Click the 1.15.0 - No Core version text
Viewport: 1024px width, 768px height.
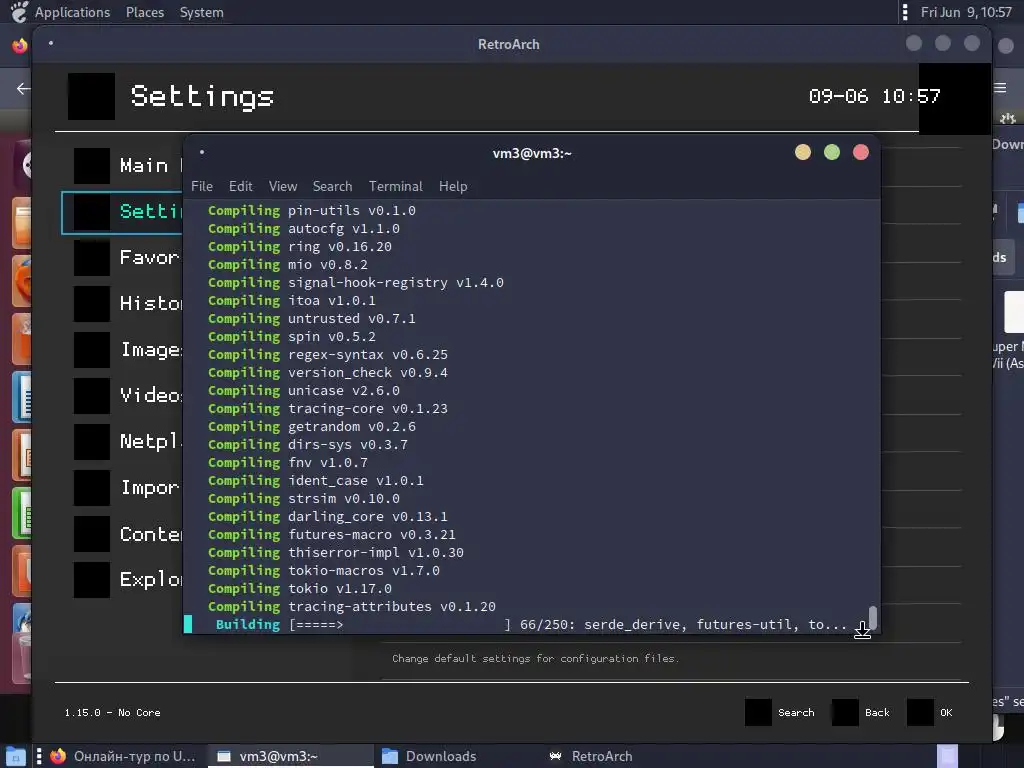click(x=112, y=712)
